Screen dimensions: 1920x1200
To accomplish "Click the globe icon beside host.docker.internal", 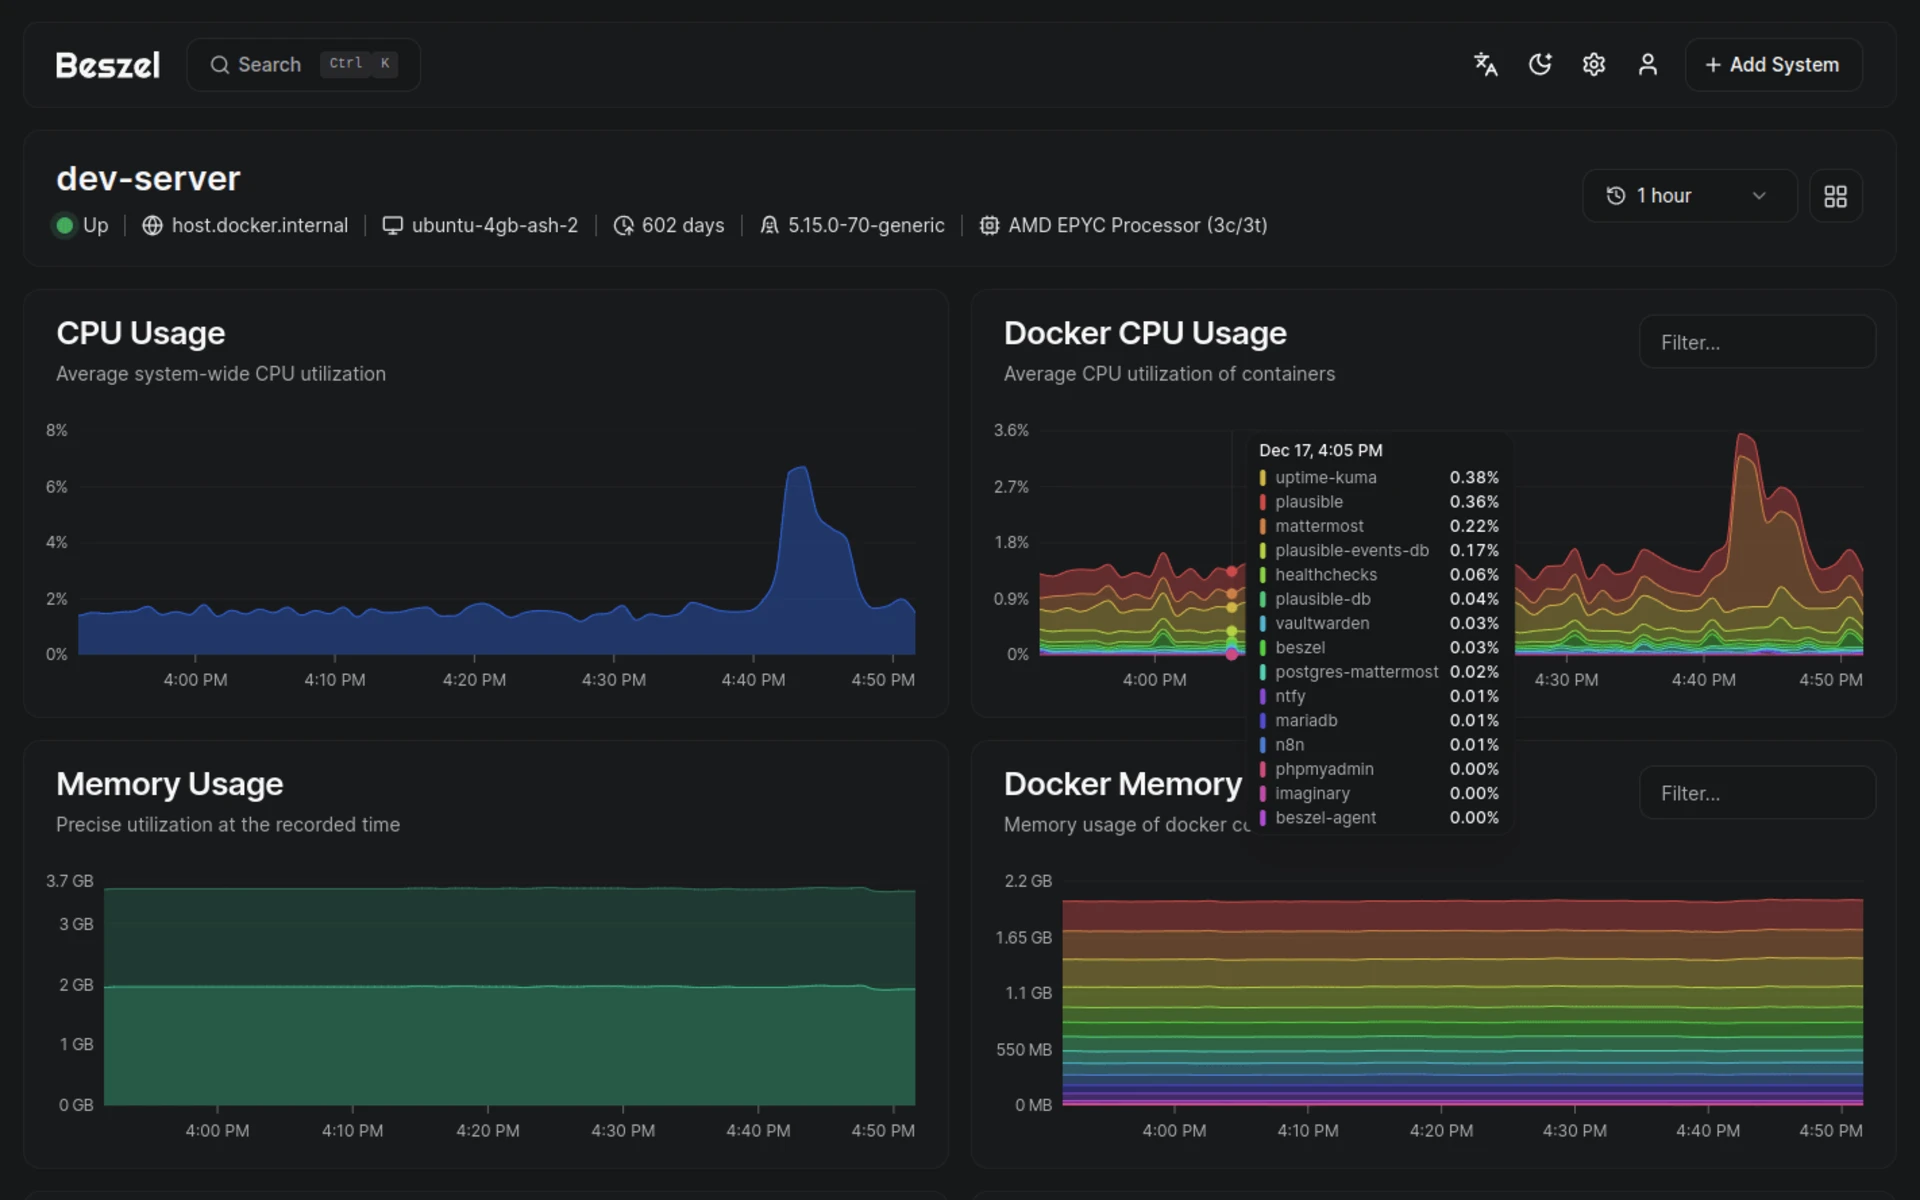I will click(x=152, y=226).
